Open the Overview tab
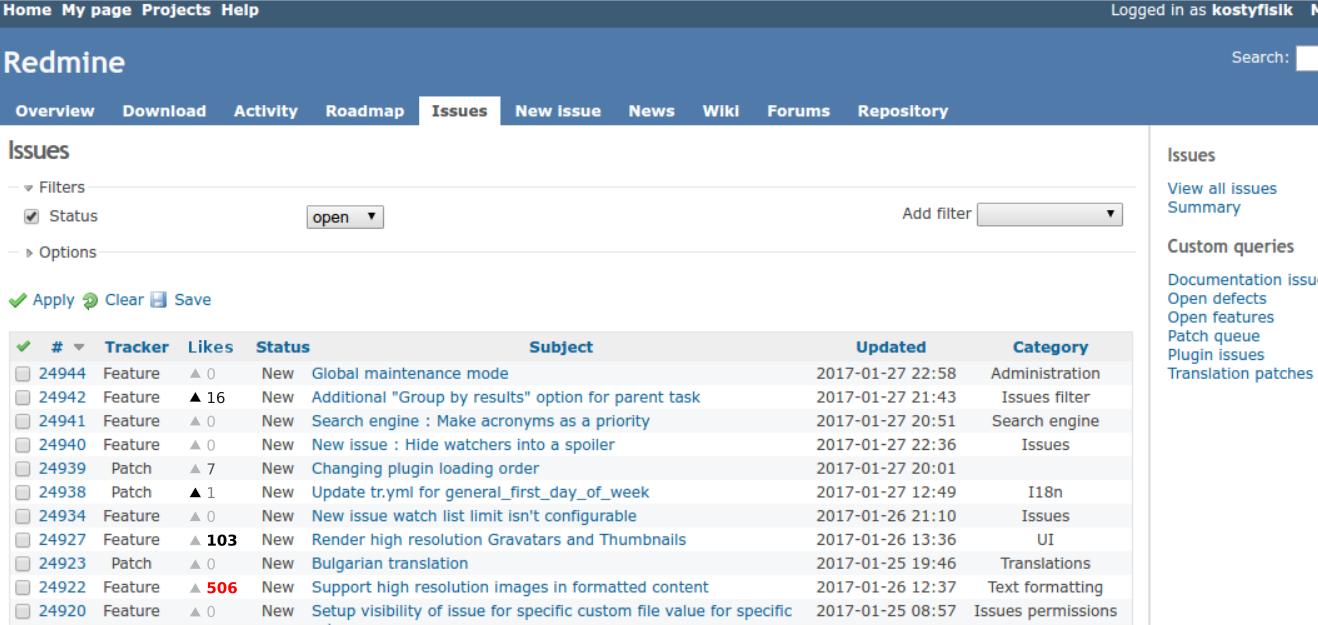Screen dimensions: 1318x625 click(55, 111)
